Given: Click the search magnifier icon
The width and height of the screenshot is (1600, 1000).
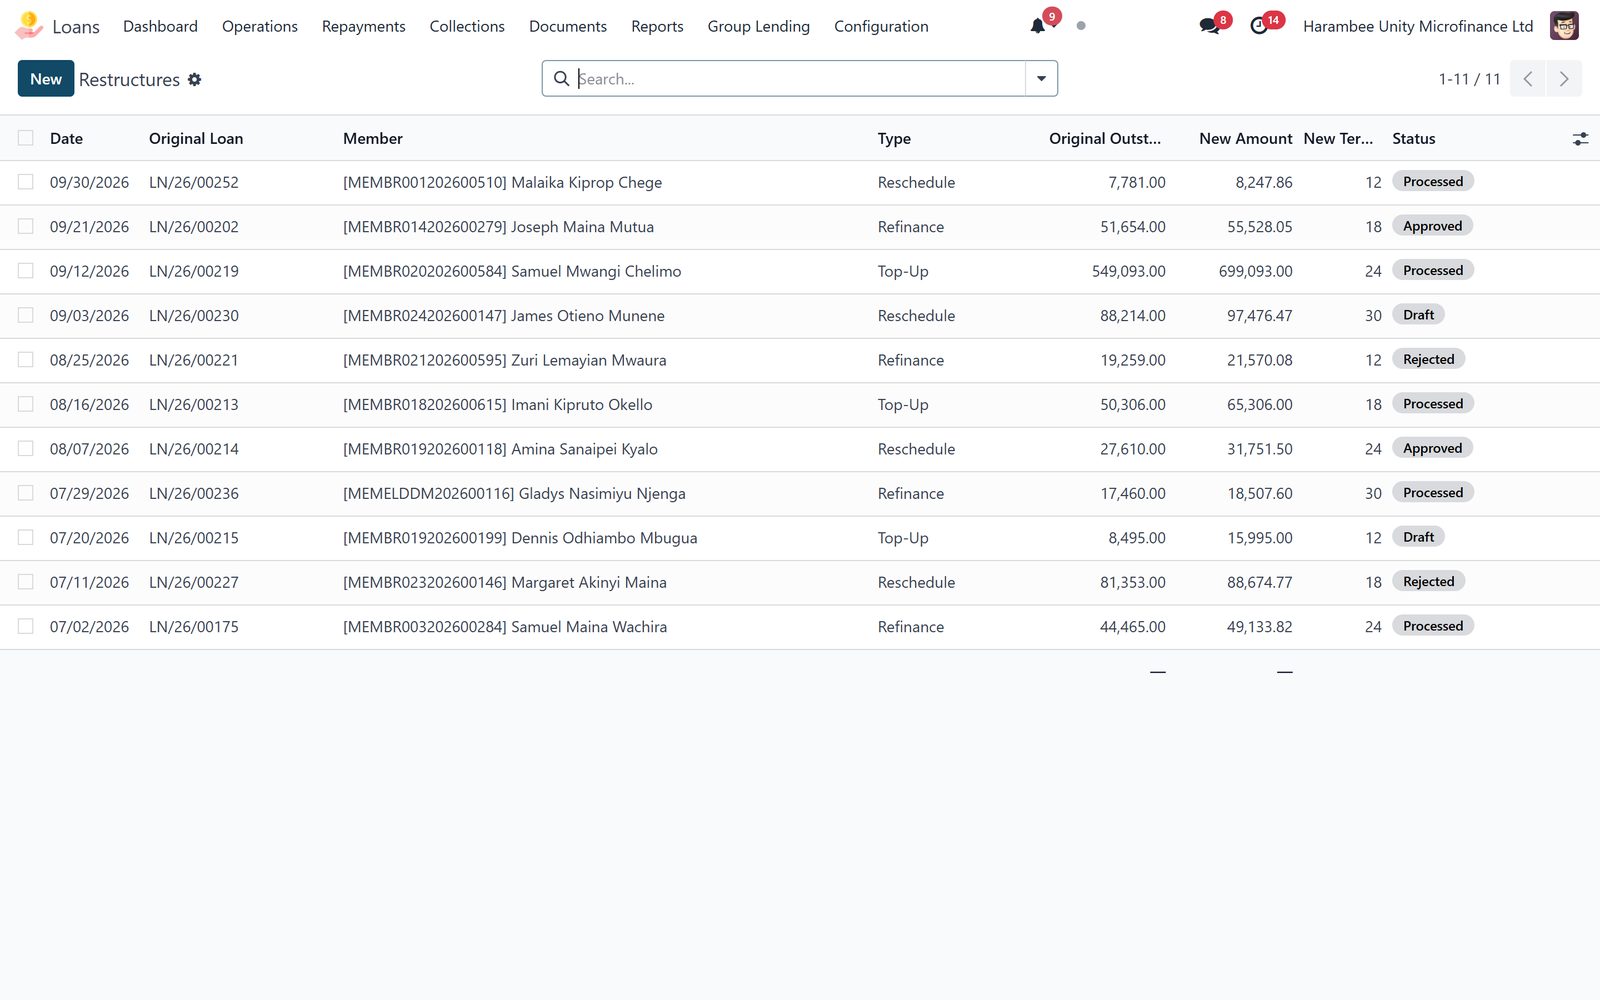Looking at the screenshot, I should pyautogui.click(x=562, y=79).
